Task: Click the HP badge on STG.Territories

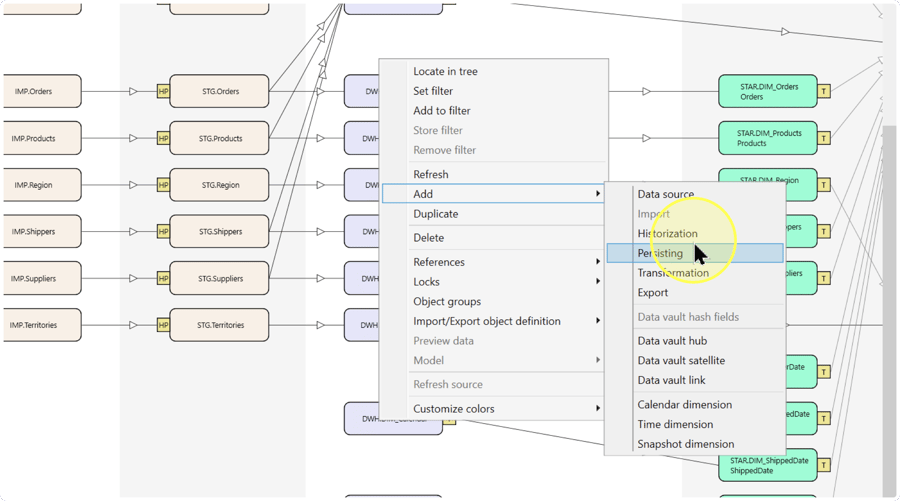Action: coord(163,325)
